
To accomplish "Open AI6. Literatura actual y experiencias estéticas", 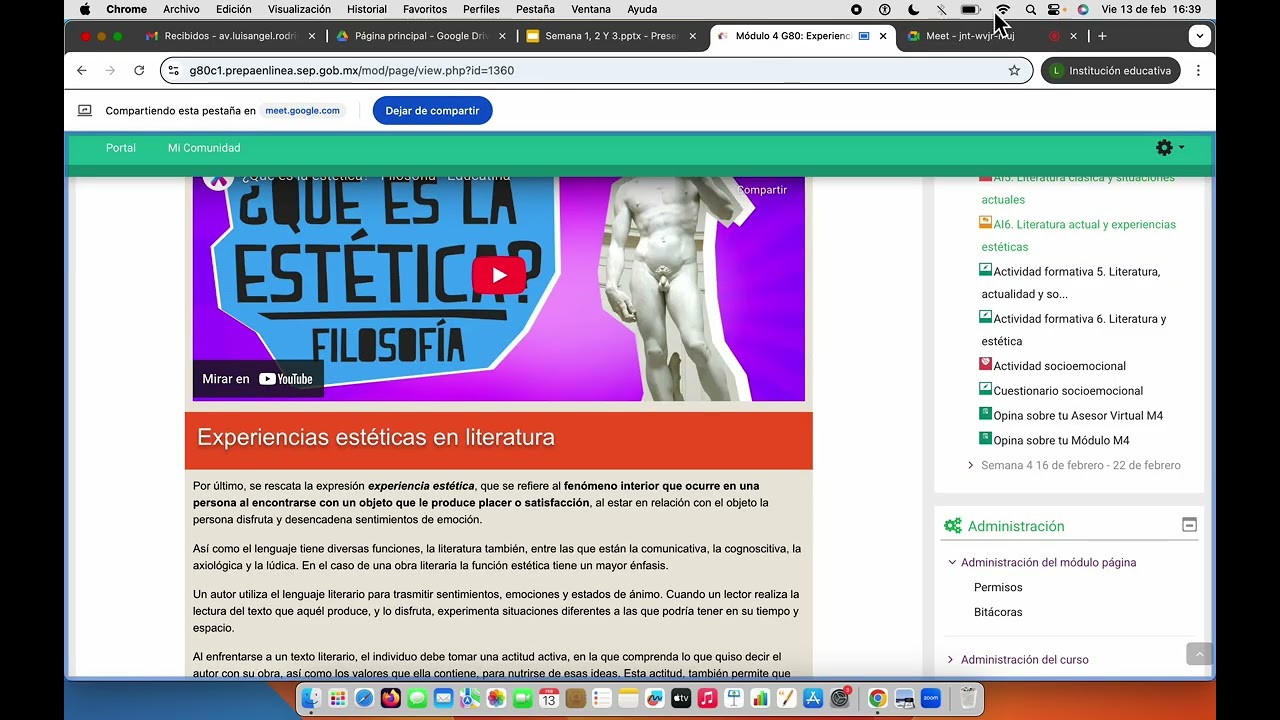I will click(x=1078, y=235).
